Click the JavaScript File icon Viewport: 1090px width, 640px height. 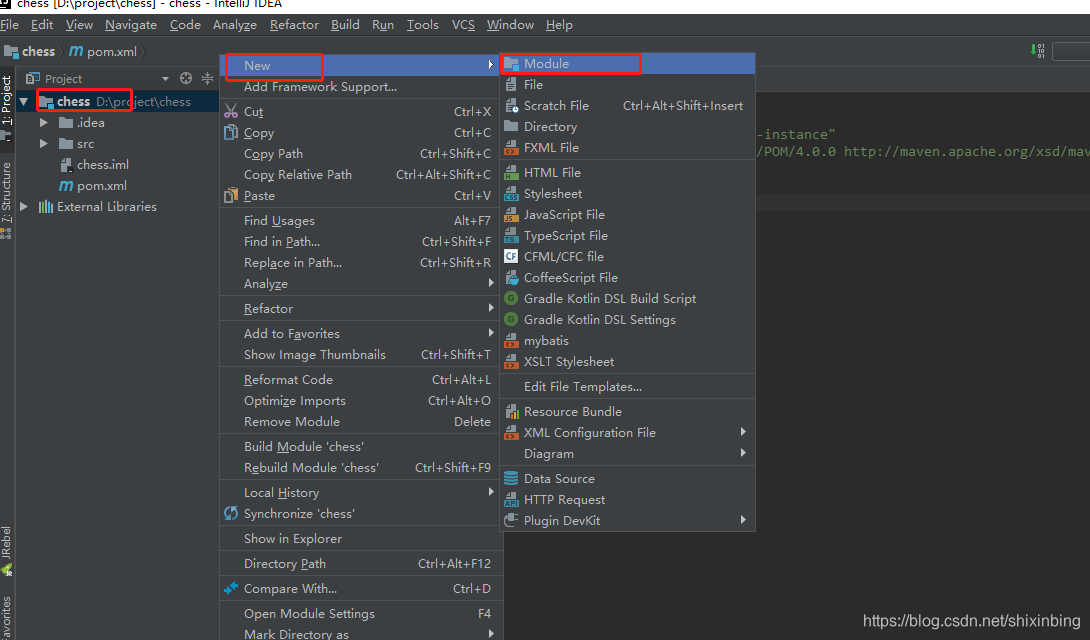pyautogui.click(x=511, y=214)
